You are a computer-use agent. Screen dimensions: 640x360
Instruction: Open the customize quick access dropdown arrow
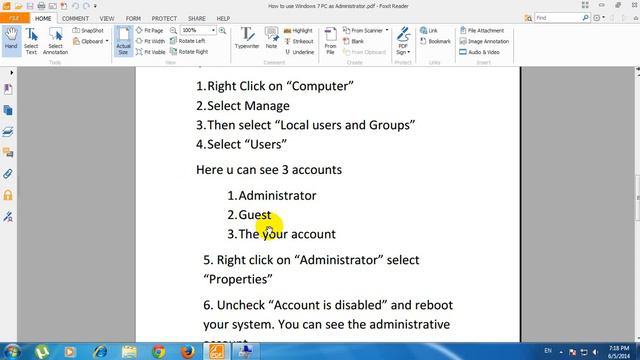[x=96, y=6]
